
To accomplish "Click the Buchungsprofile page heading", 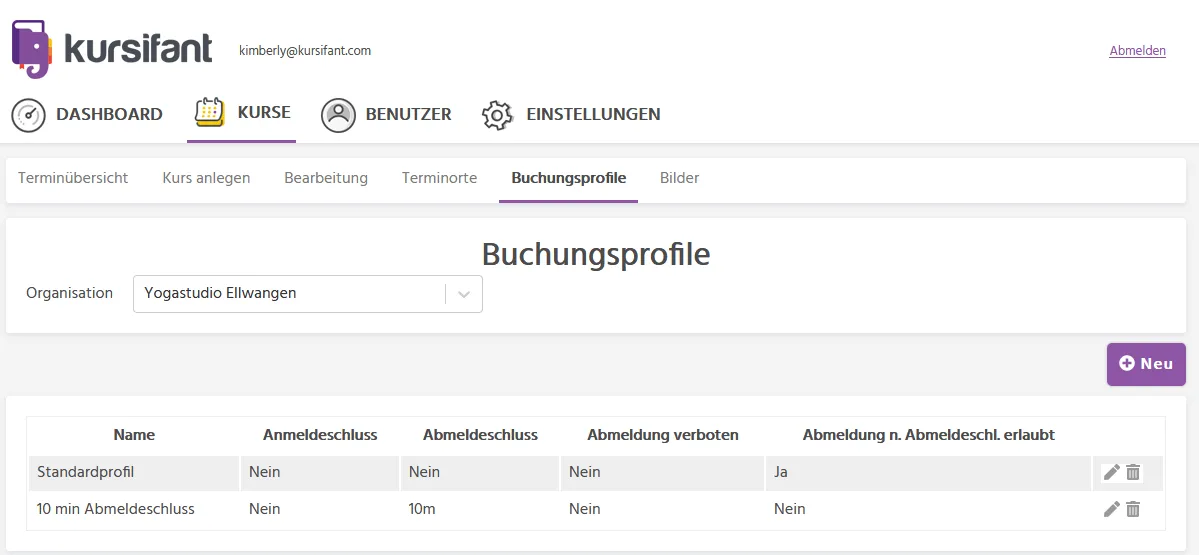I will (x=596, y=254).
